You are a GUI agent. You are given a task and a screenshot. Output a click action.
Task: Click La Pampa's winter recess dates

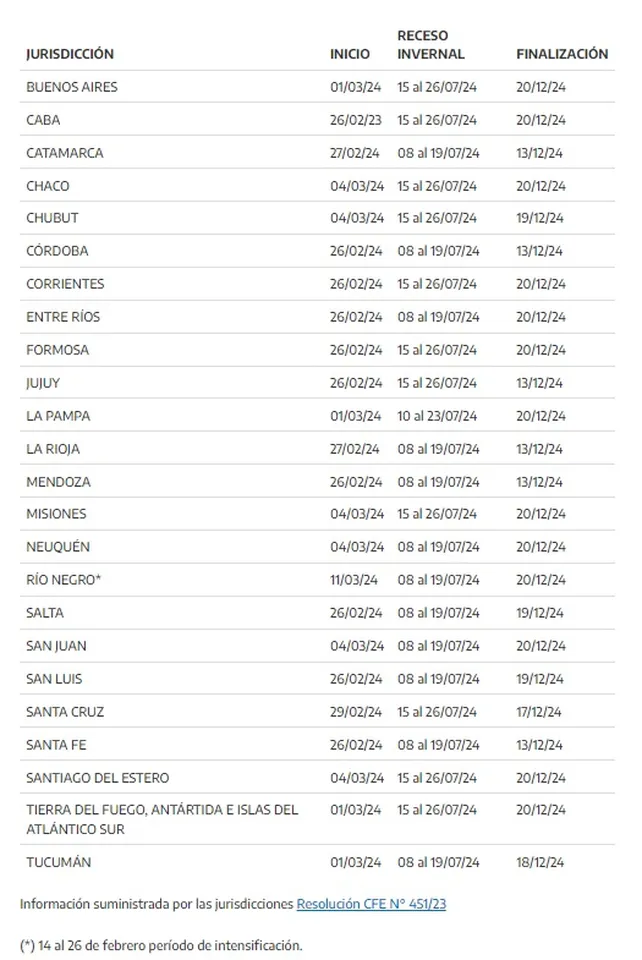(x=438, y=416)
